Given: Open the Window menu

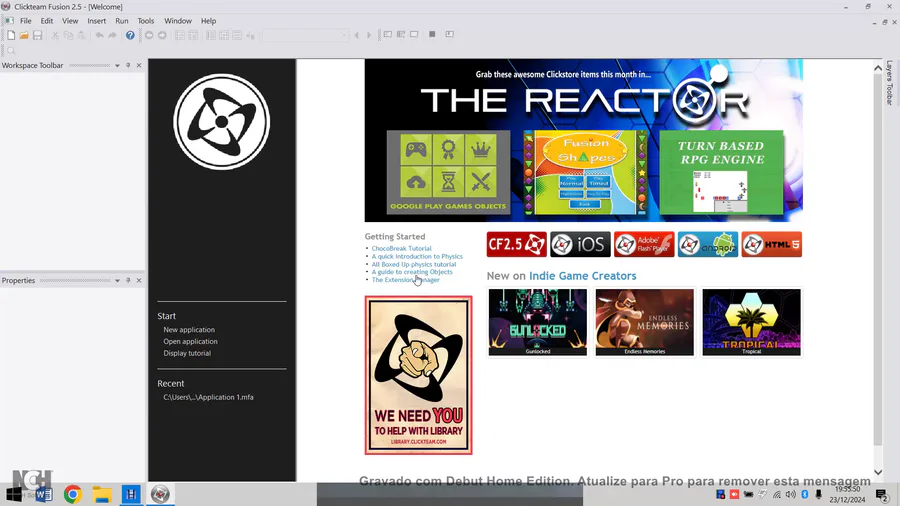Looking at the screenshot, I should [178, 21].
